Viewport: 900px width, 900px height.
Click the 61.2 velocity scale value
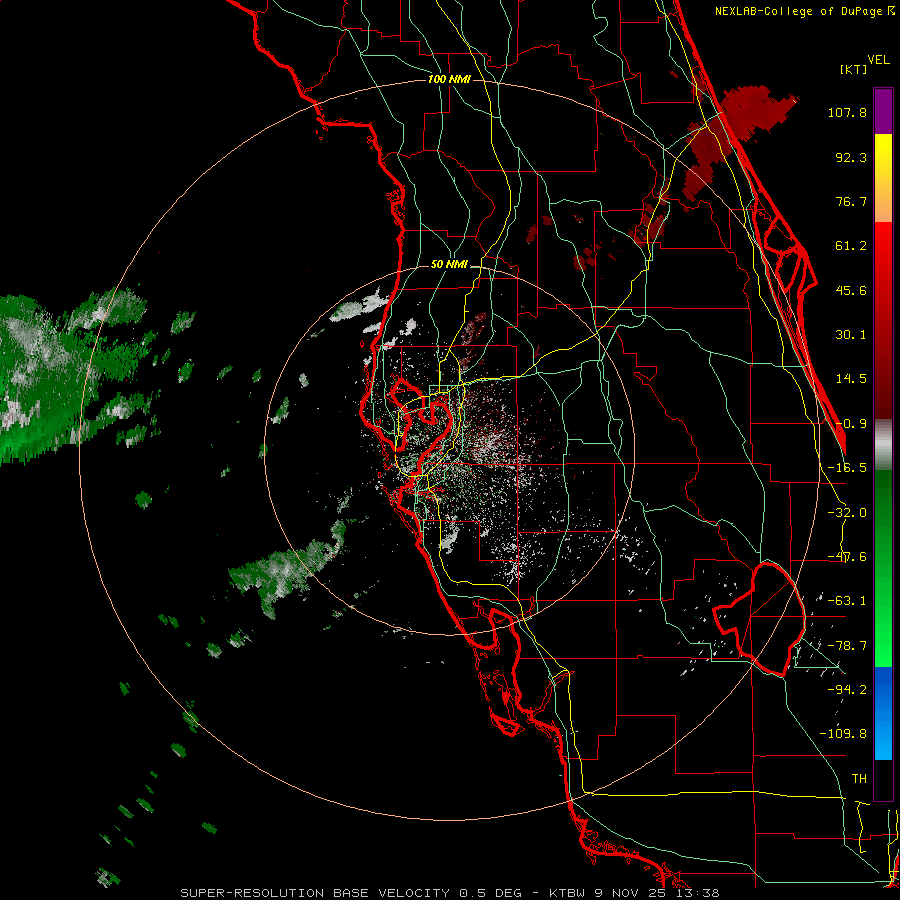point(851,246)
